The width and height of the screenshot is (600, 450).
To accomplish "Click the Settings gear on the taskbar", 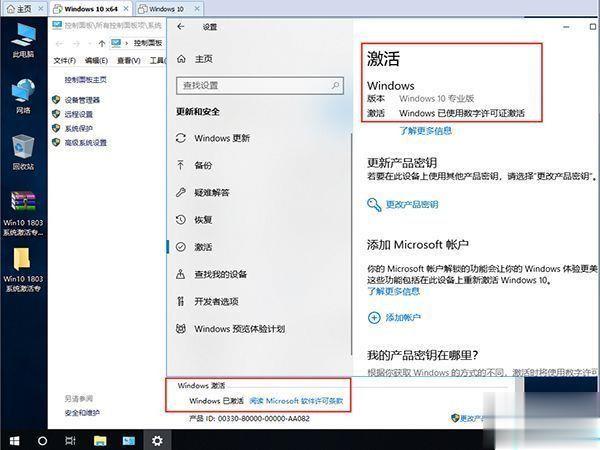I will tap(157, 440).
